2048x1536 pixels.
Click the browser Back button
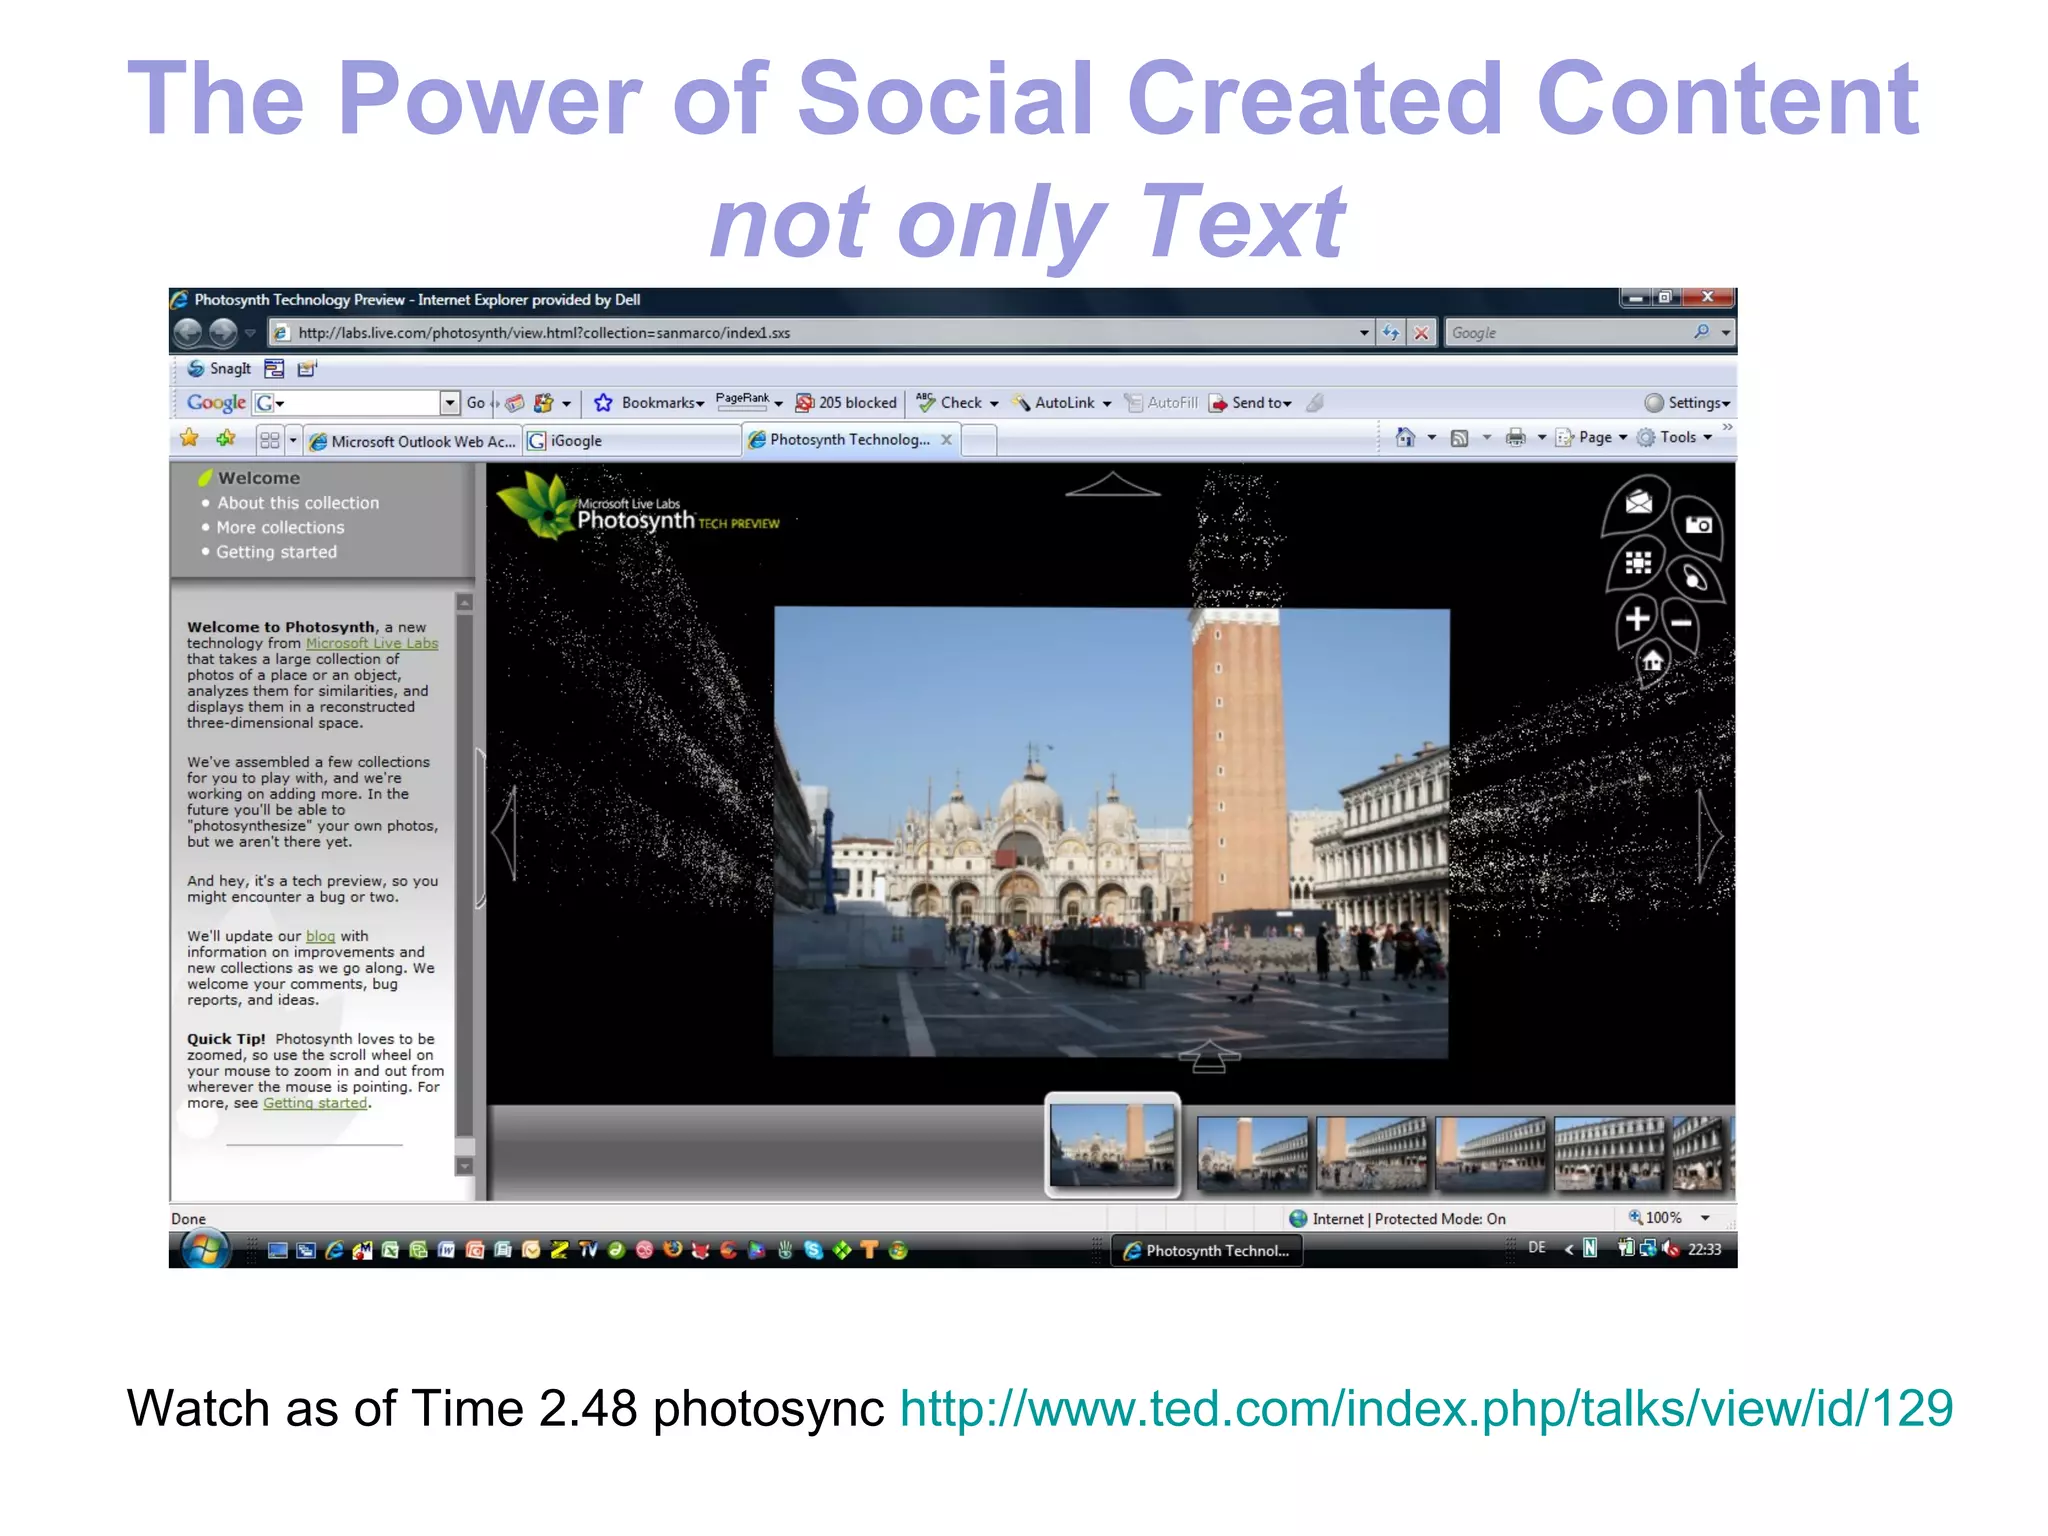click(188, 333)
